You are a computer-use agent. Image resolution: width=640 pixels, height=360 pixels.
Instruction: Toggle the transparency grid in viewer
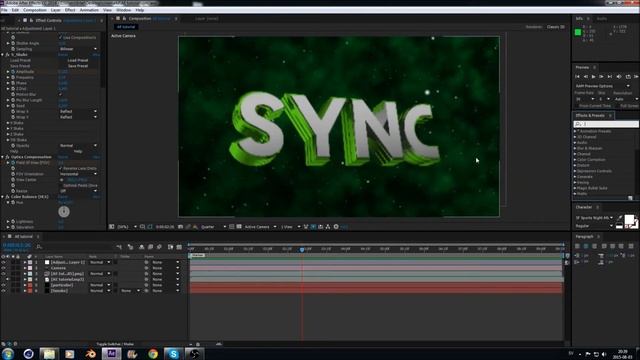click(239, 227)
